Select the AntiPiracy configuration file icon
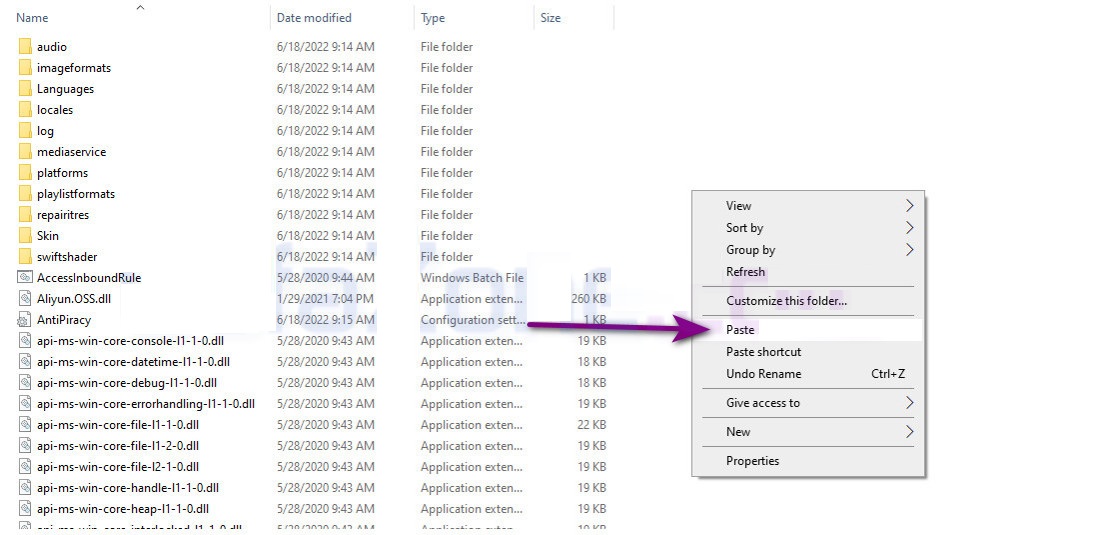Image resolution: width=1115 pixels, height=535 pixels. [x=25, y=319]
